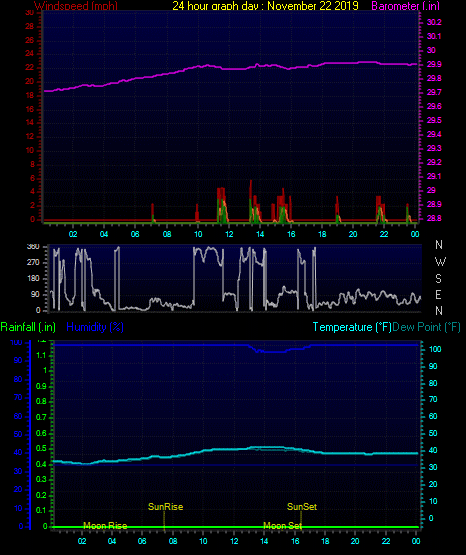Click the Windspeed (mph) axis title

[x=76, y=6]
